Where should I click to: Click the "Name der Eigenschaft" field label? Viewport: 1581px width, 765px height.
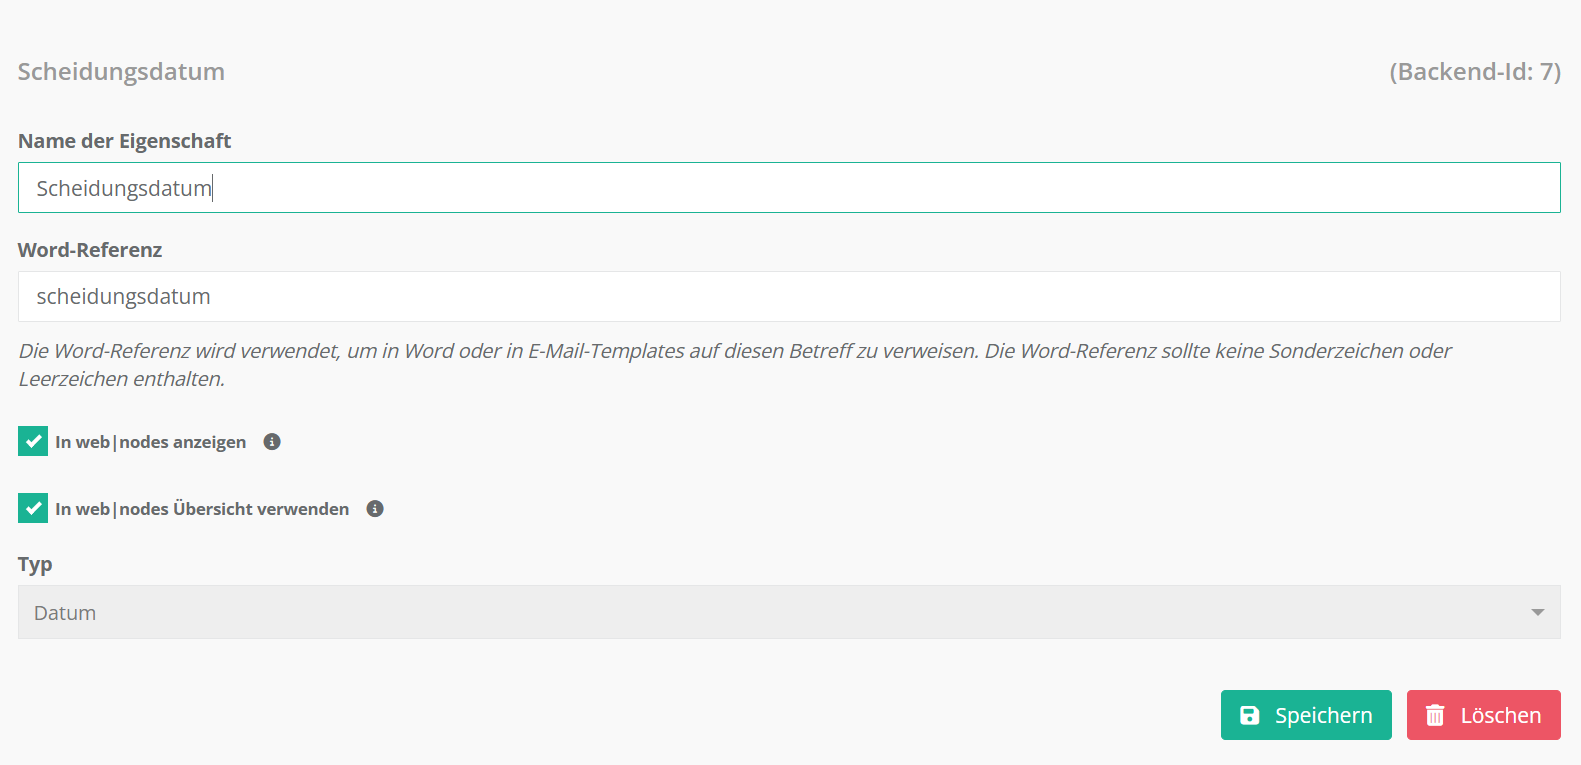124,141
